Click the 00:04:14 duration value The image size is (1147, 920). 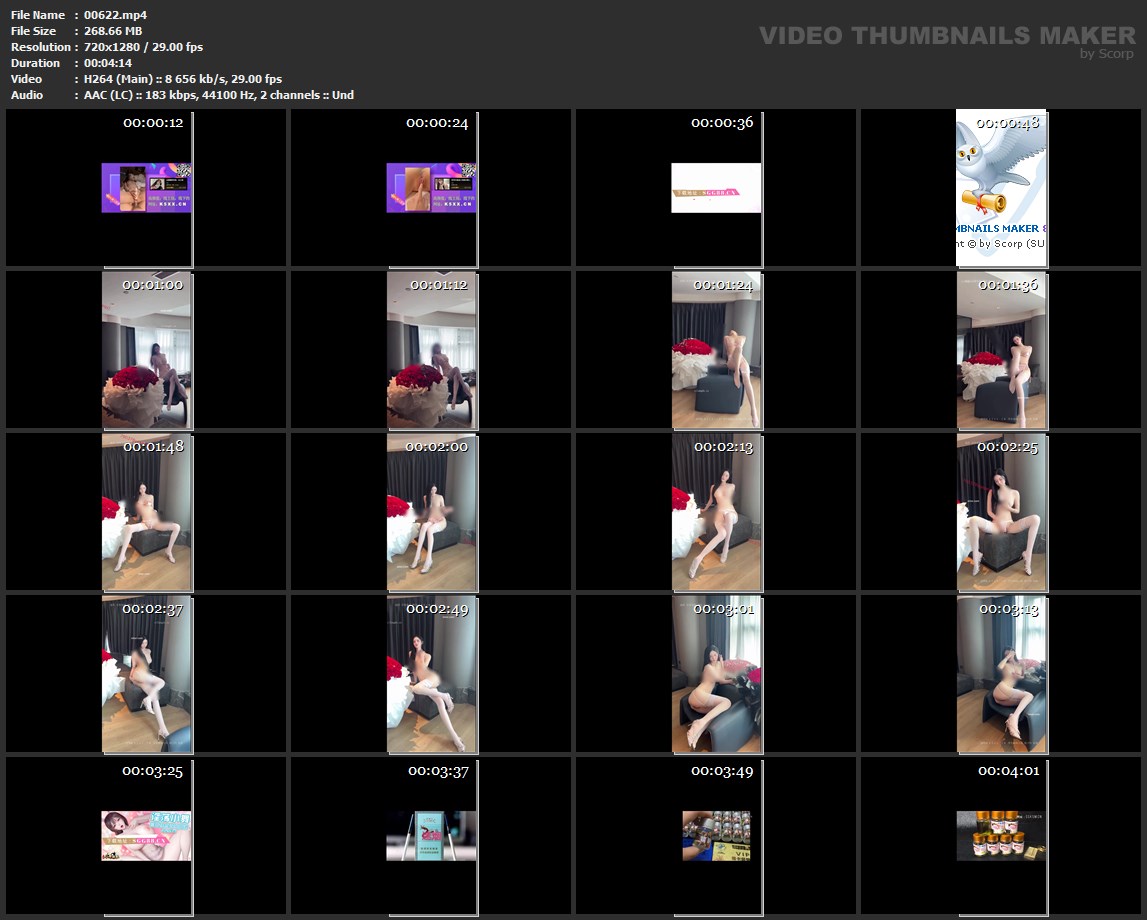pyautogui.click(x=108, y=63)
